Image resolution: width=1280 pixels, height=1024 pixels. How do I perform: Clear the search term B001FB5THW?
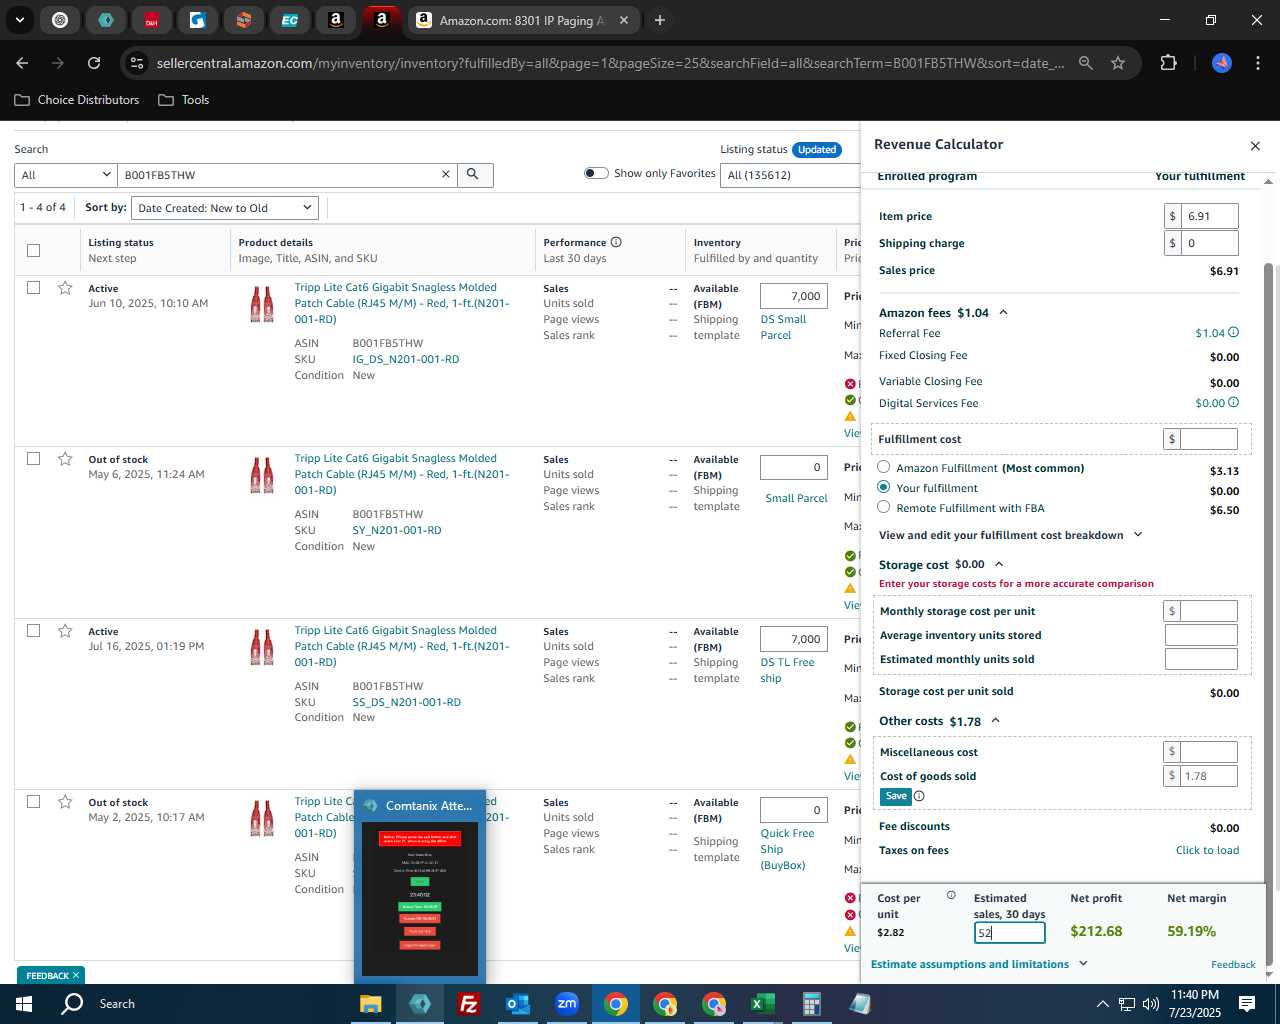446,175
